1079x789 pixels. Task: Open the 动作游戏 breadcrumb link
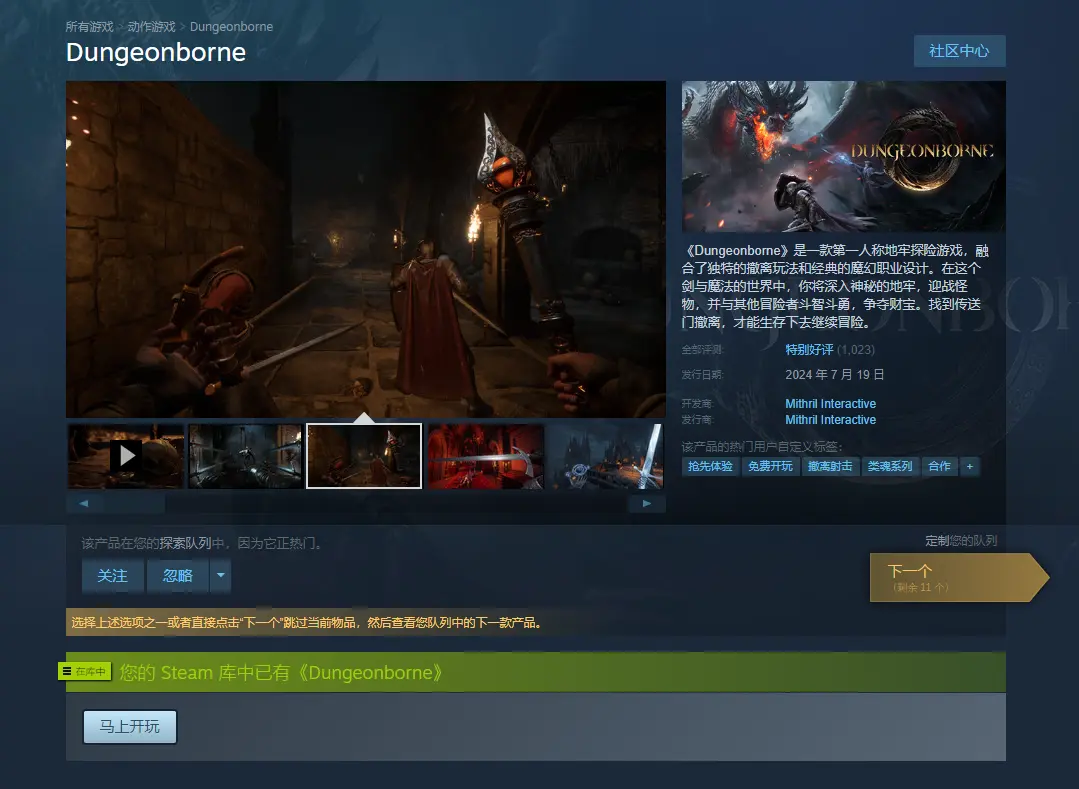coord(151,27)
